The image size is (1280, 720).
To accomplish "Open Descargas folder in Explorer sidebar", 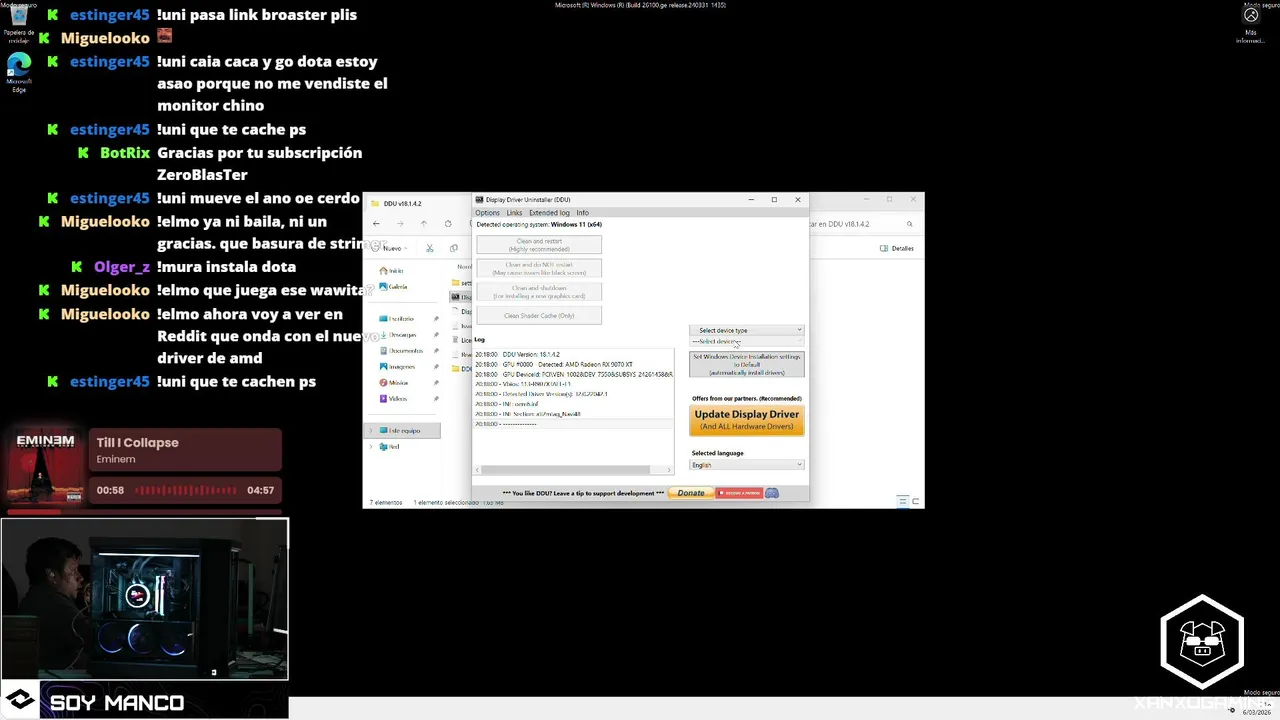I will click(397, 335).
